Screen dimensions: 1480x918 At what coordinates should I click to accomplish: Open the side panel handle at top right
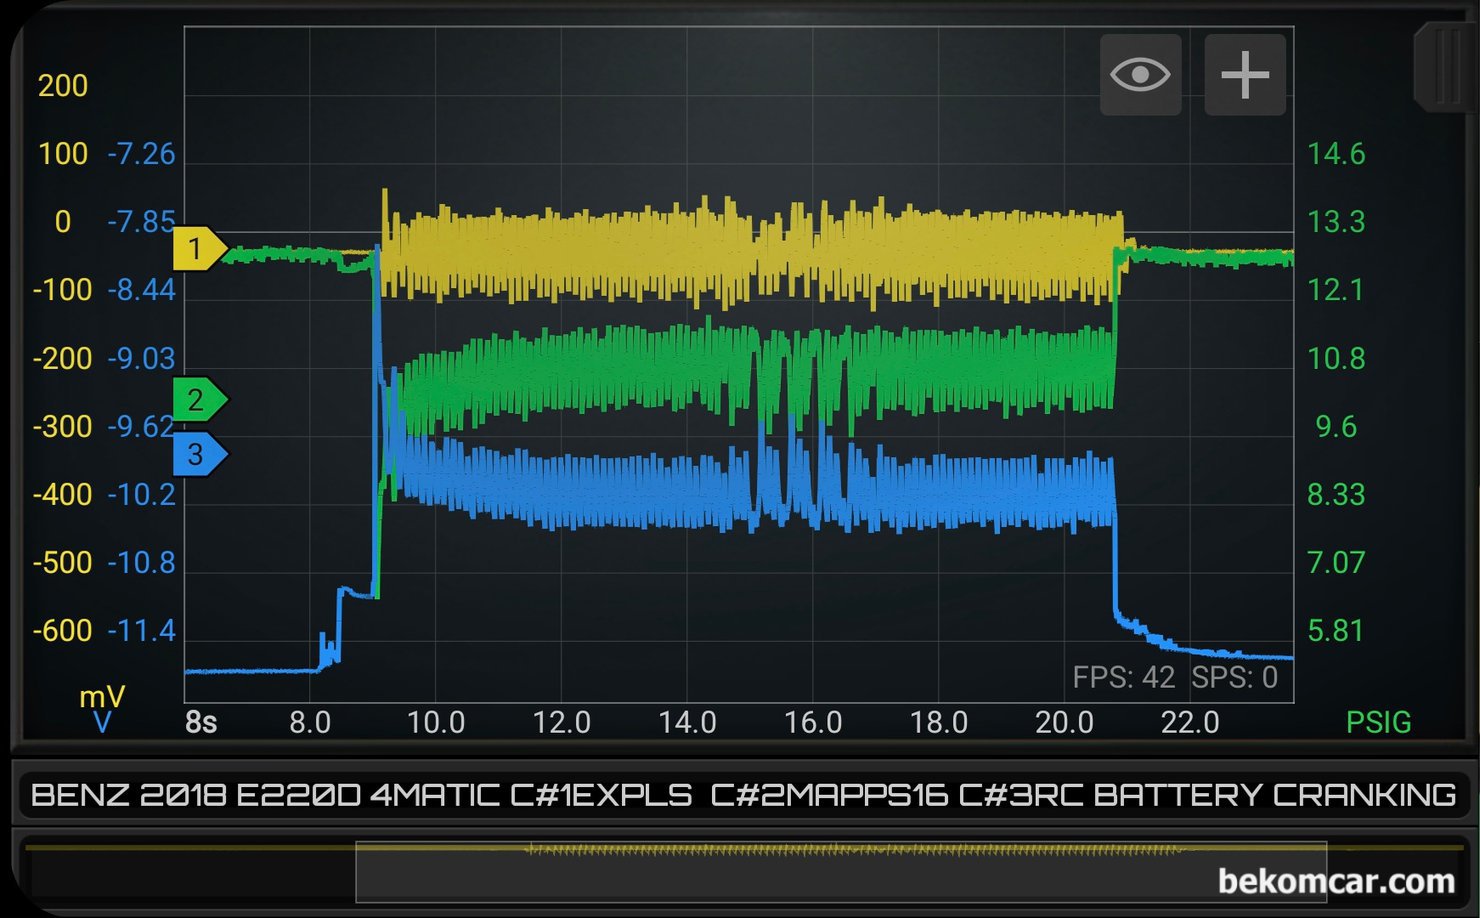1446,68
